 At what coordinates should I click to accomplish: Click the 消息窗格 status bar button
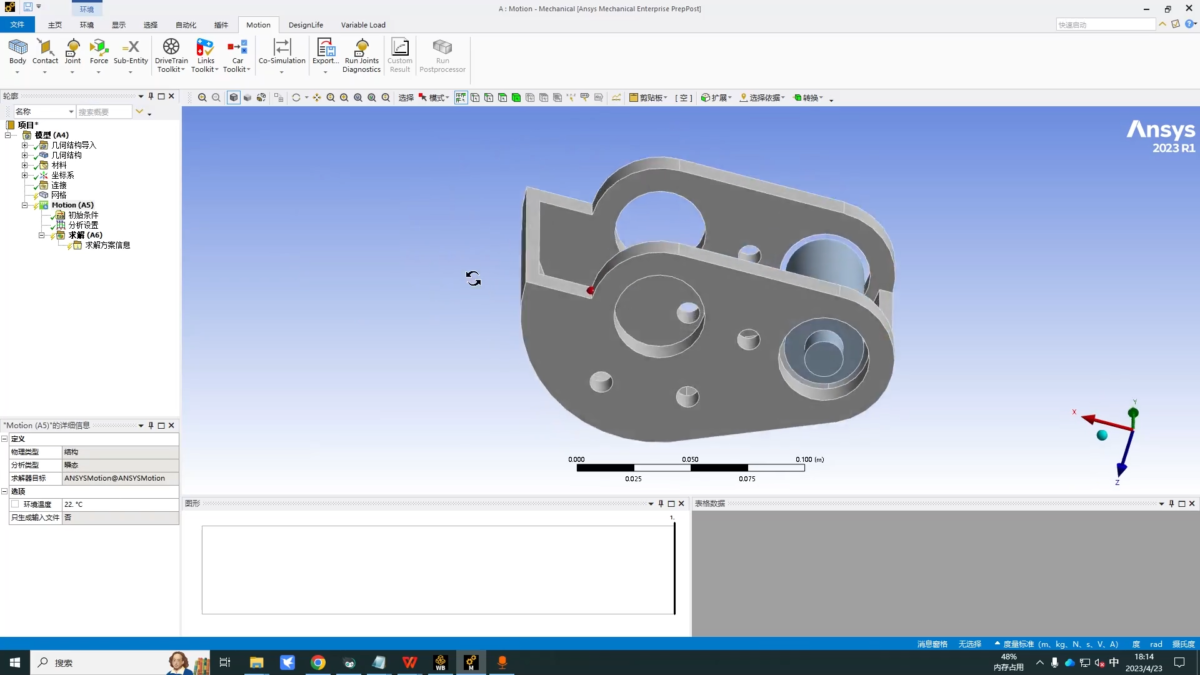(932, 644)
